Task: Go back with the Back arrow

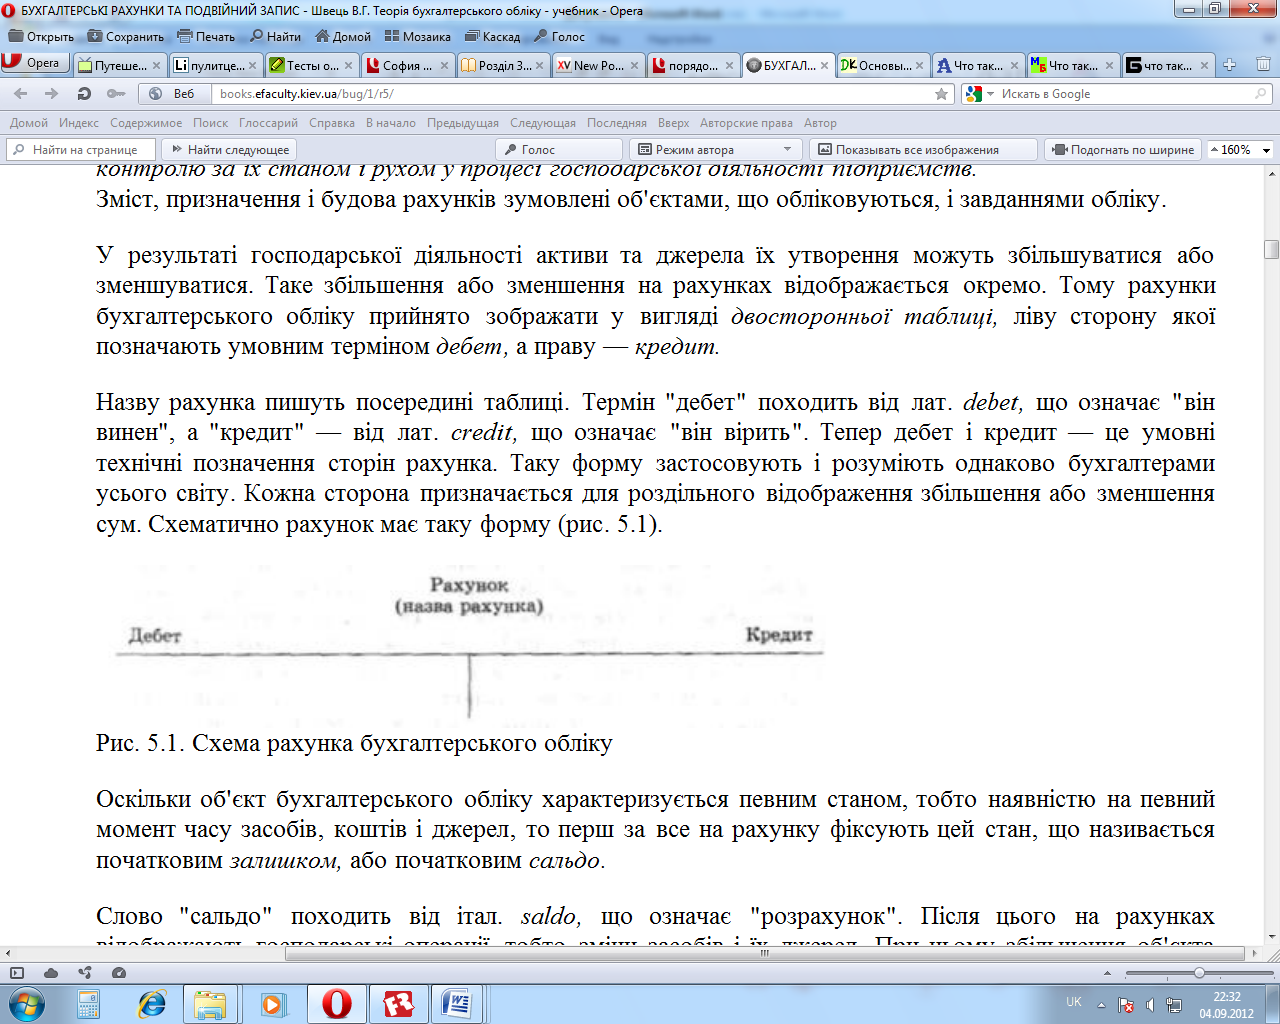Action: 21,93
